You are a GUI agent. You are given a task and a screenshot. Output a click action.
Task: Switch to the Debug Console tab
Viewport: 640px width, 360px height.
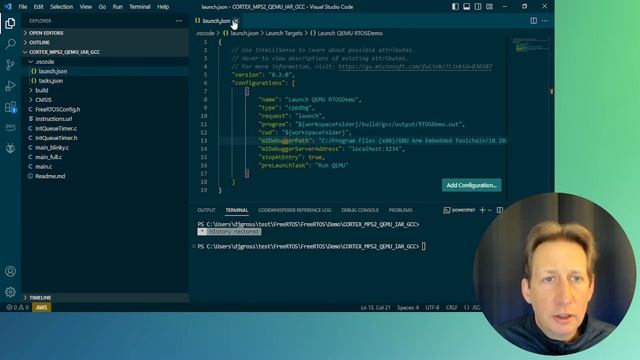click(360, 210)
